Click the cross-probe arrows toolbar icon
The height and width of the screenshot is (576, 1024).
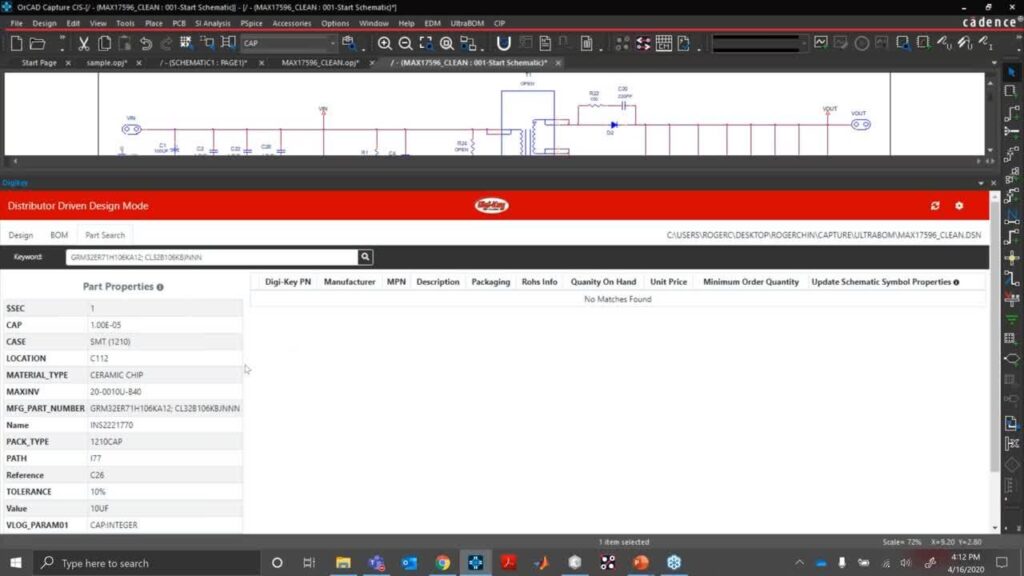[643, 44]
